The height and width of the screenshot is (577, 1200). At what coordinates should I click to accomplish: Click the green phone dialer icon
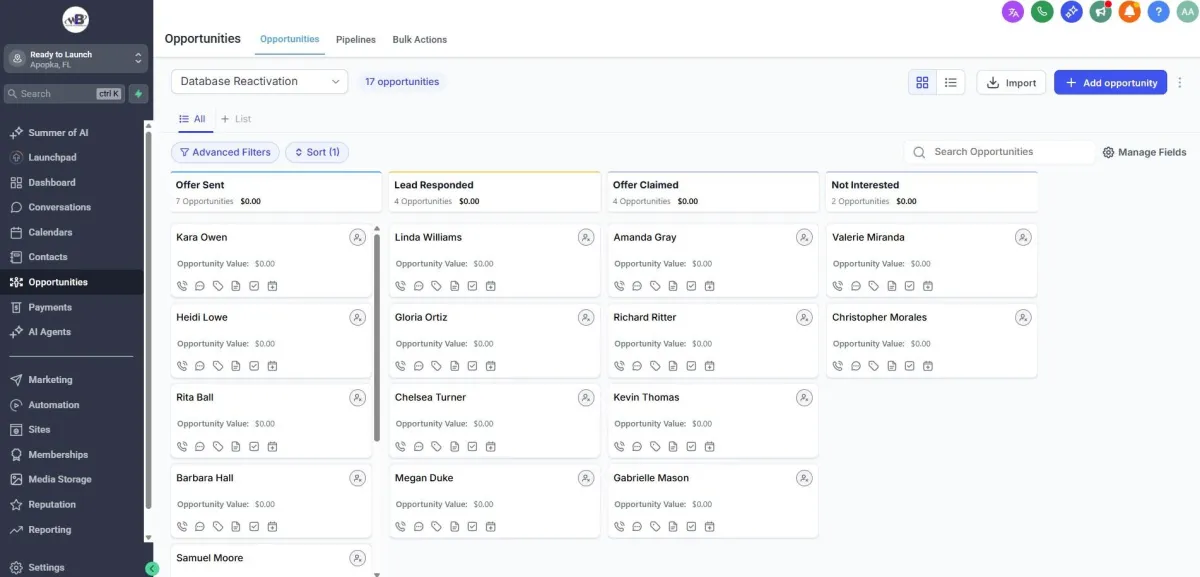coord(1042,12)
